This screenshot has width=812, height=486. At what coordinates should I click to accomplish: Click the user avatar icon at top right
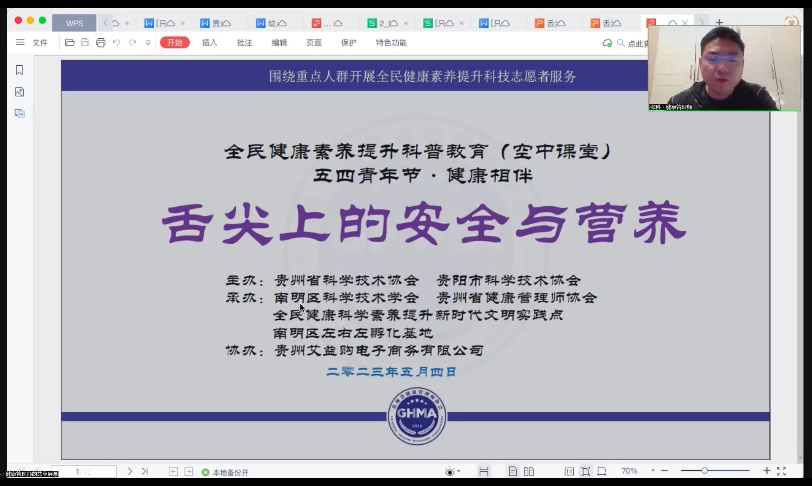point(791,21)
